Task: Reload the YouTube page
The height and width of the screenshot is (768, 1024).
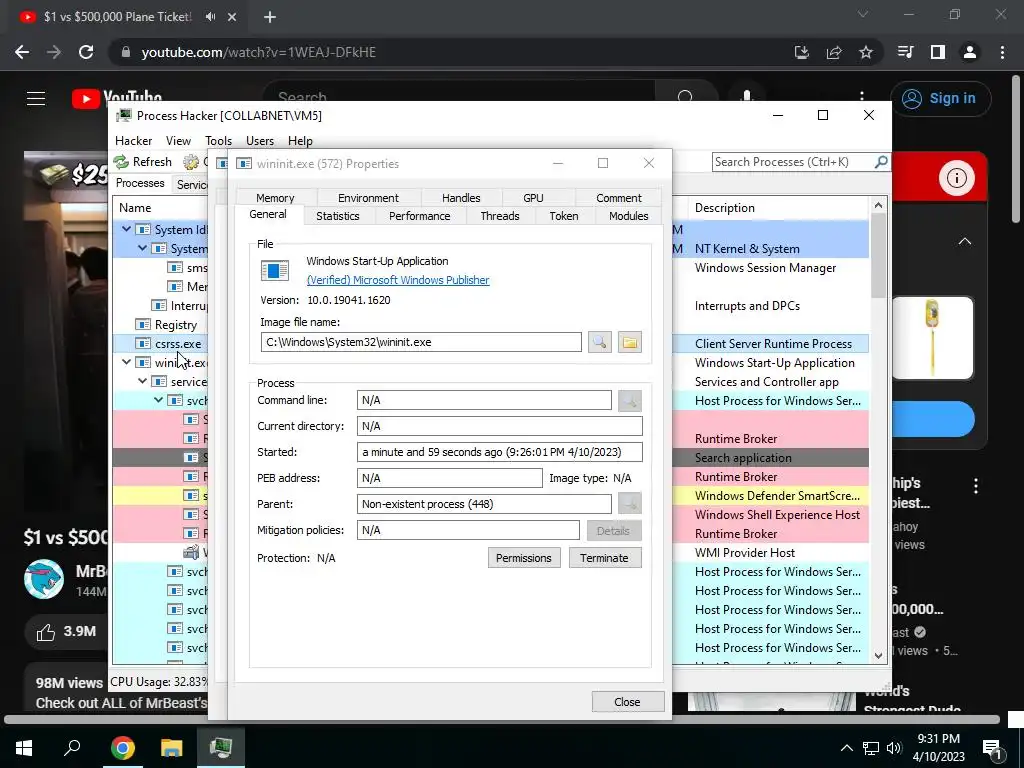Action: pos(86,52)
